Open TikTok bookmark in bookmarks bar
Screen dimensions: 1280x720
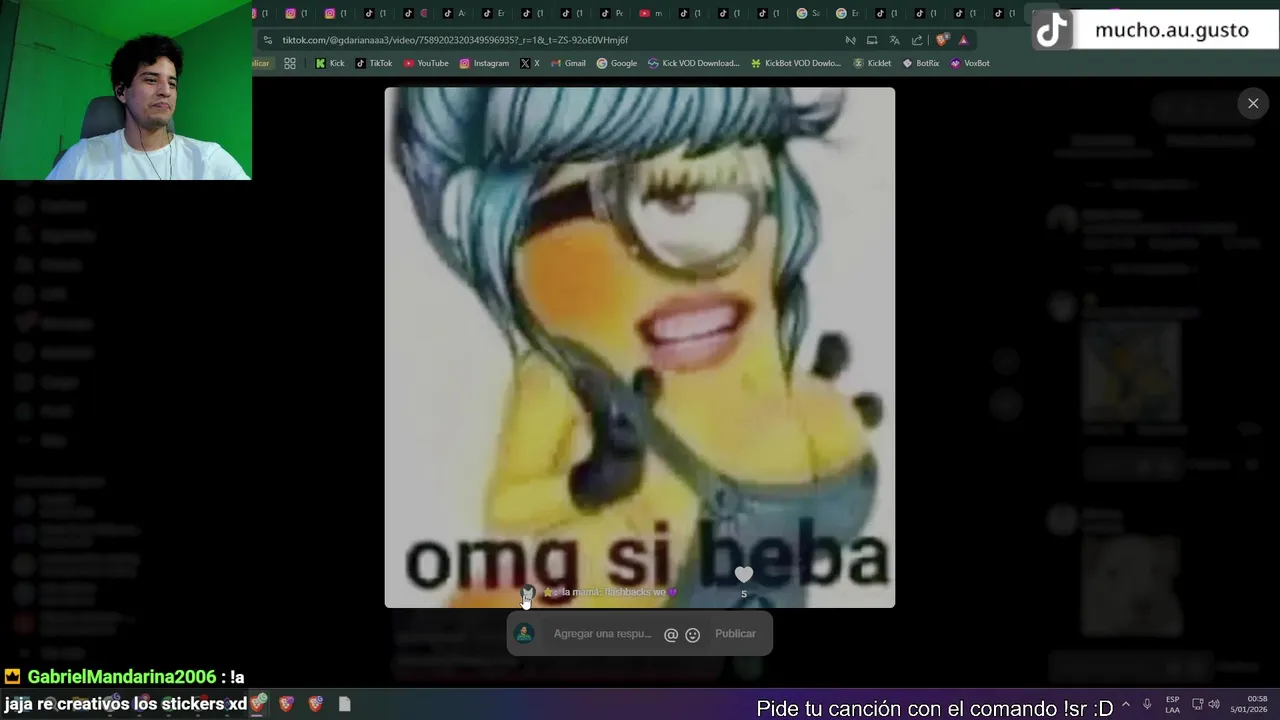[374, 63]
